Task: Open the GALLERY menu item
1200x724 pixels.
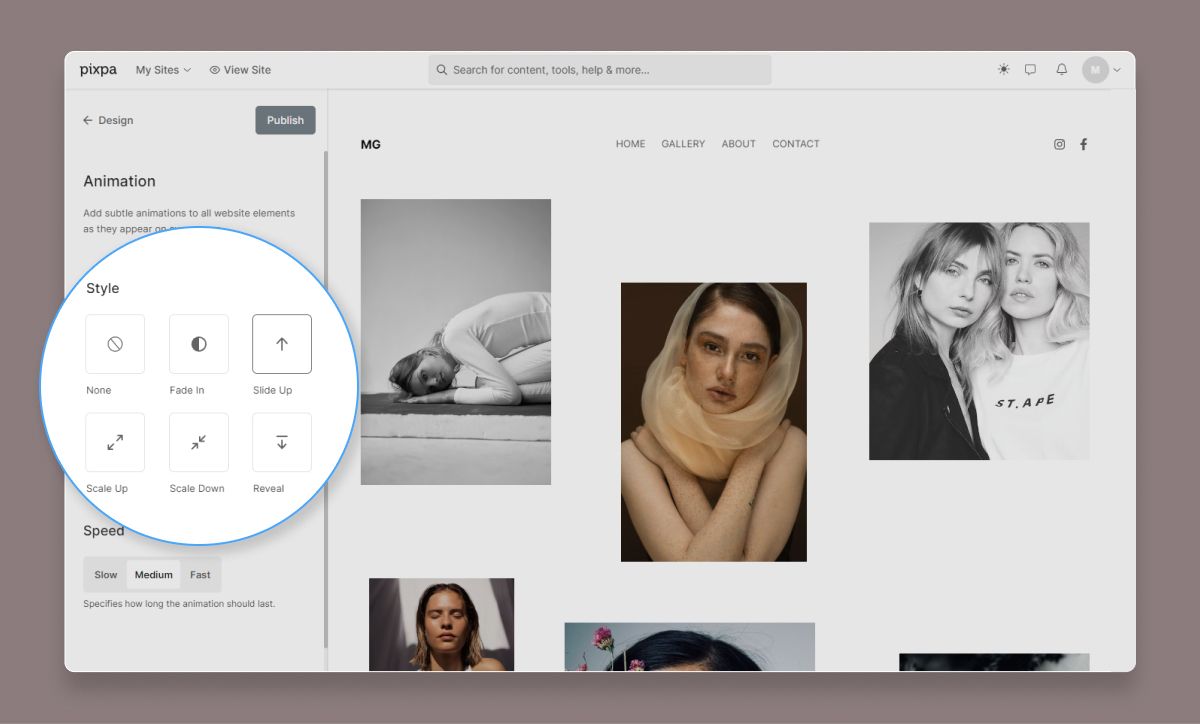Action: [683, 144]
